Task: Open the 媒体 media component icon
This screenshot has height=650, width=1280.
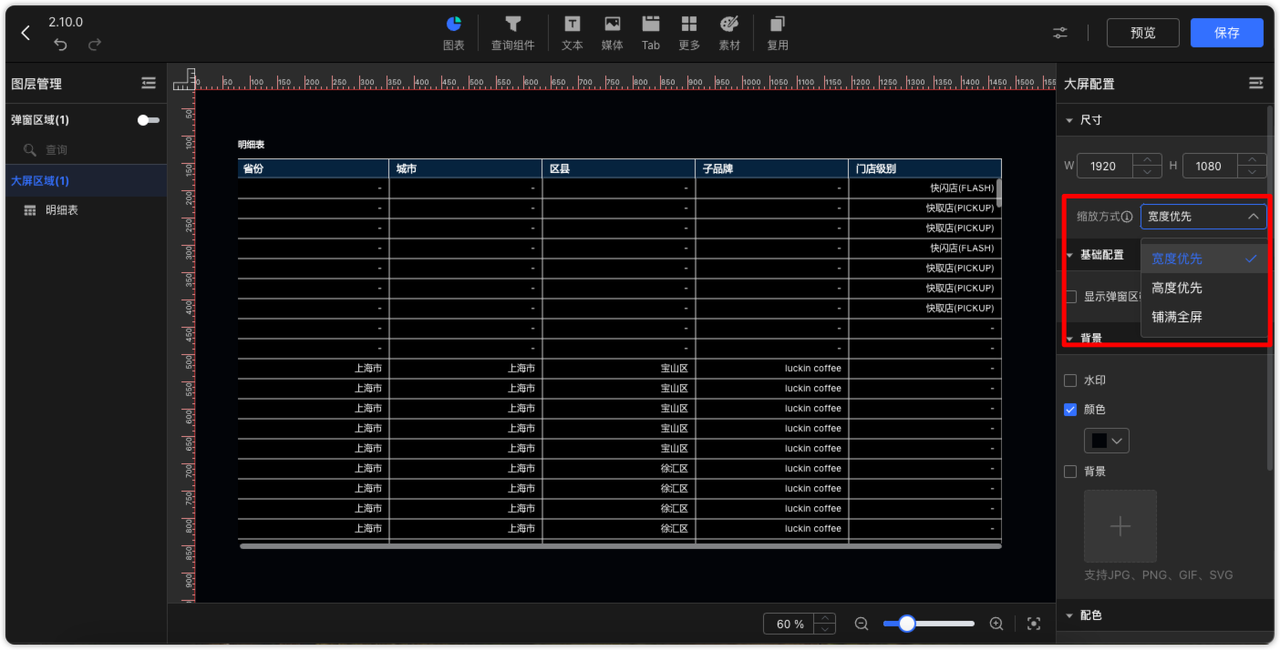Action: coord(611,32)
